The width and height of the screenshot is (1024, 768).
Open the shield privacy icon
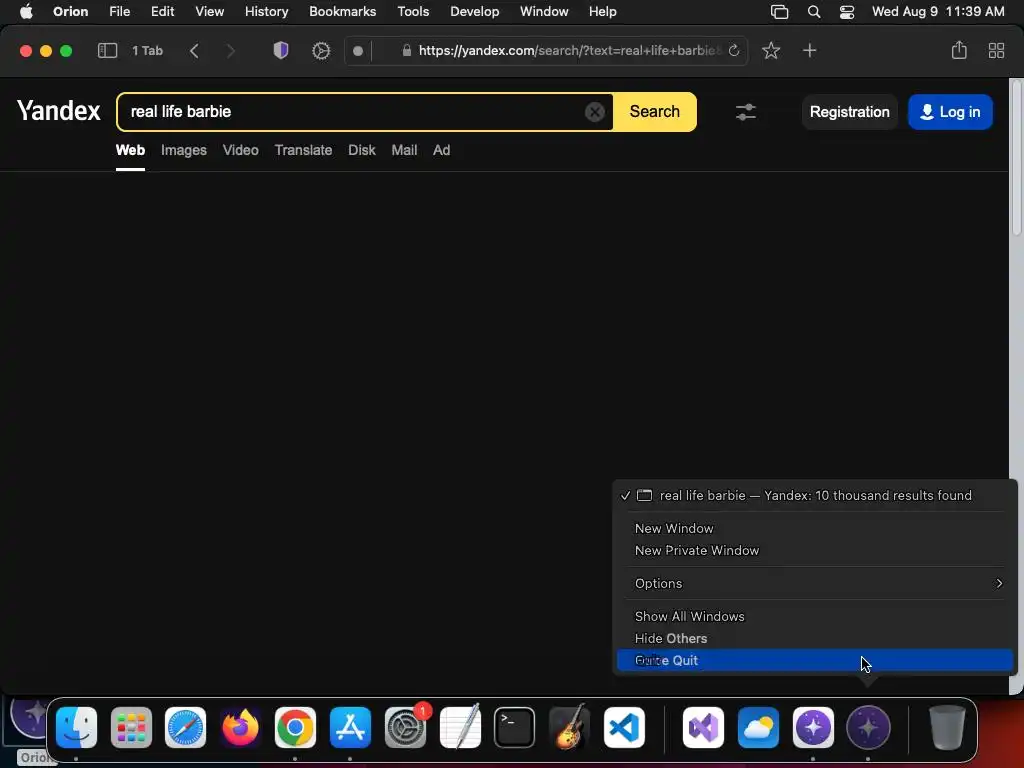(x=281, y=50)
